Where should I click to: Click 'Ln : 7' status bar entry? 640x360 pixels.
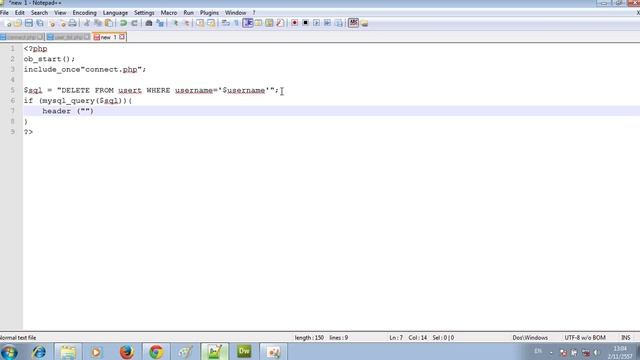click(396, 338)
